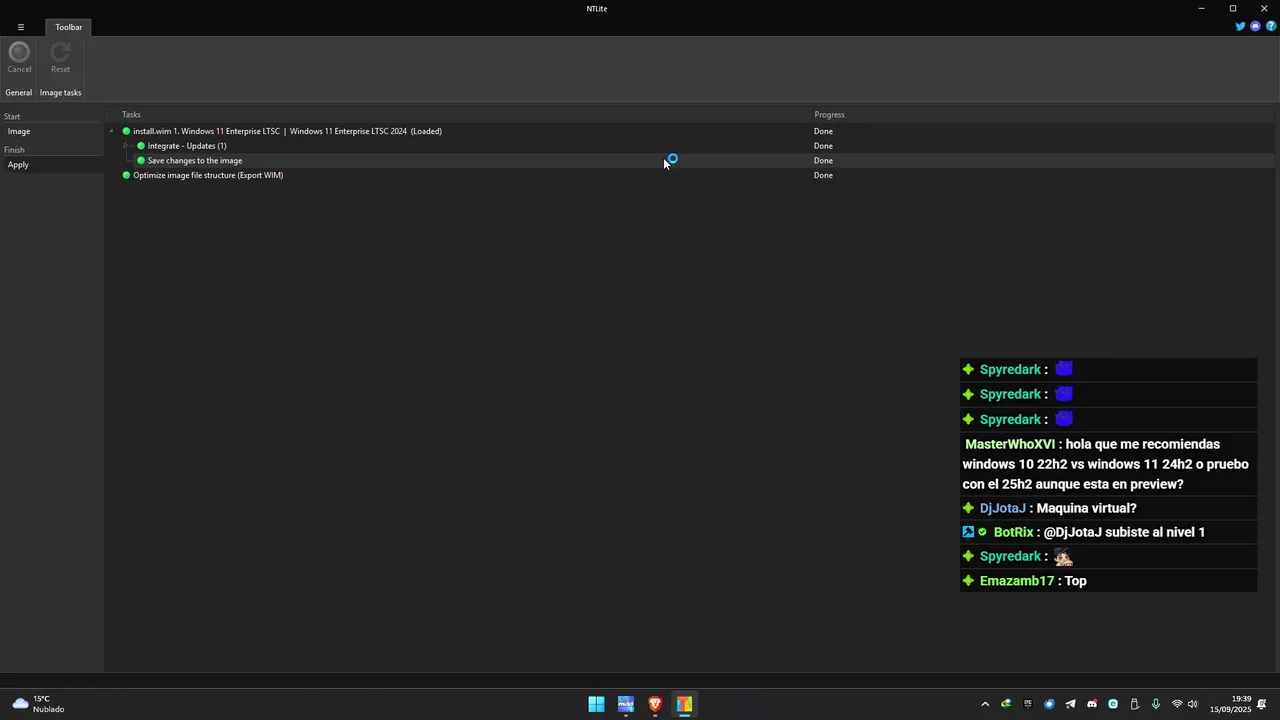Viewport: 1280px width, 720px height.
Task: Select the Toolbar ribbon tab
Action: [69, 27]
